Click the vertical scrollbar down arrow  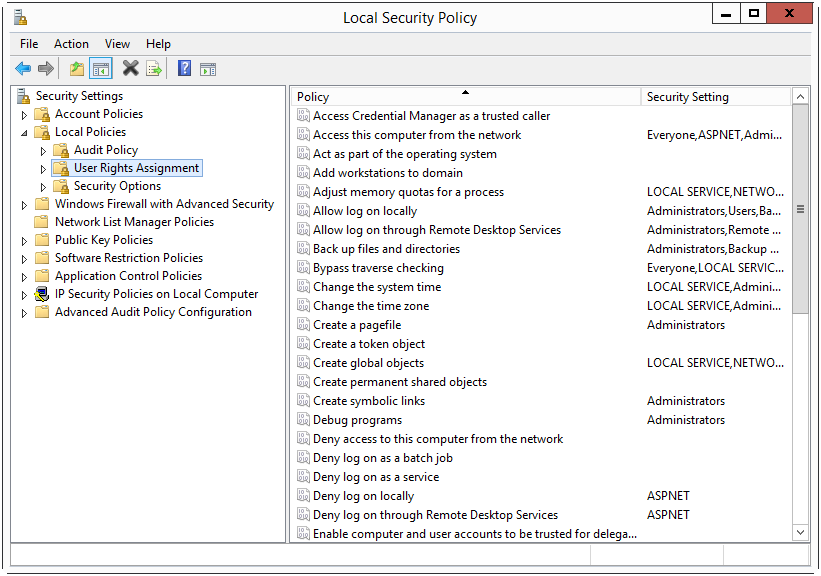coord(800,534)
